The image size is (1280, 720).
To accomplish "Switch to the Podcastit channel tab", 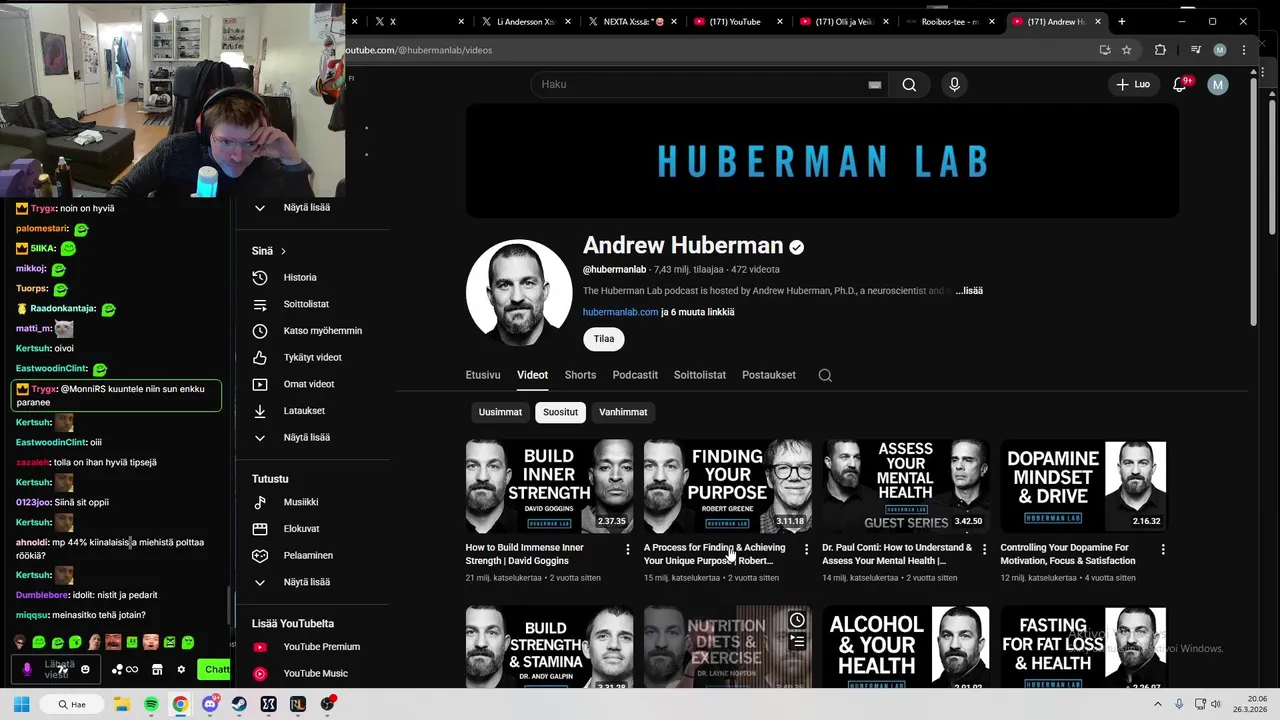I will click(x=635, y=375).
